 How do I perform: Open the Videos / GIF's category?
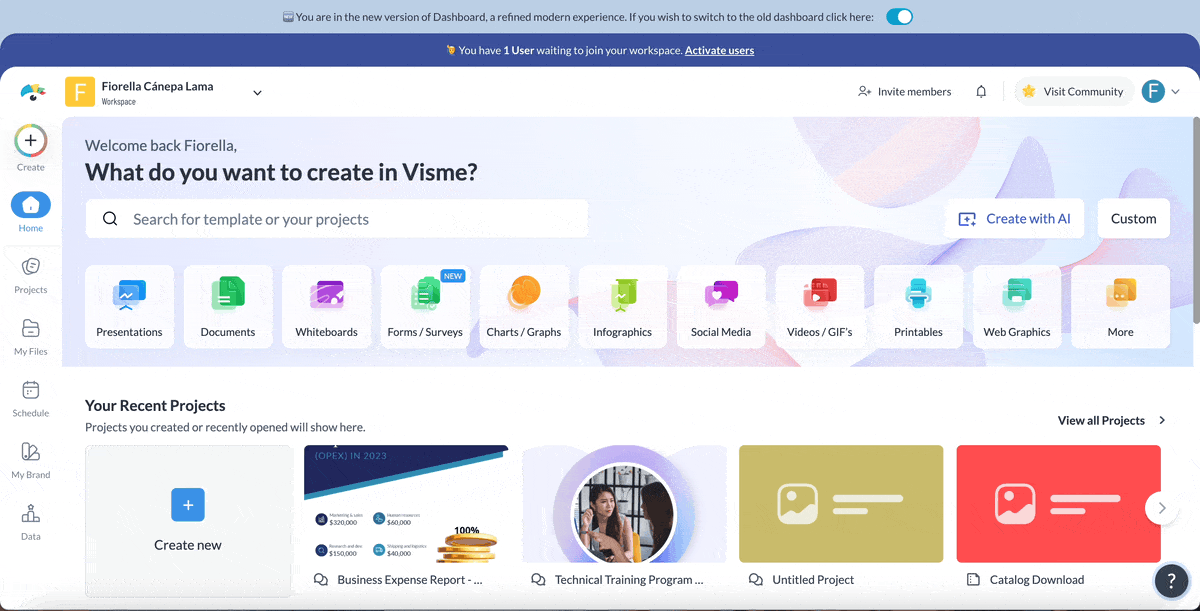coord(819,296)
